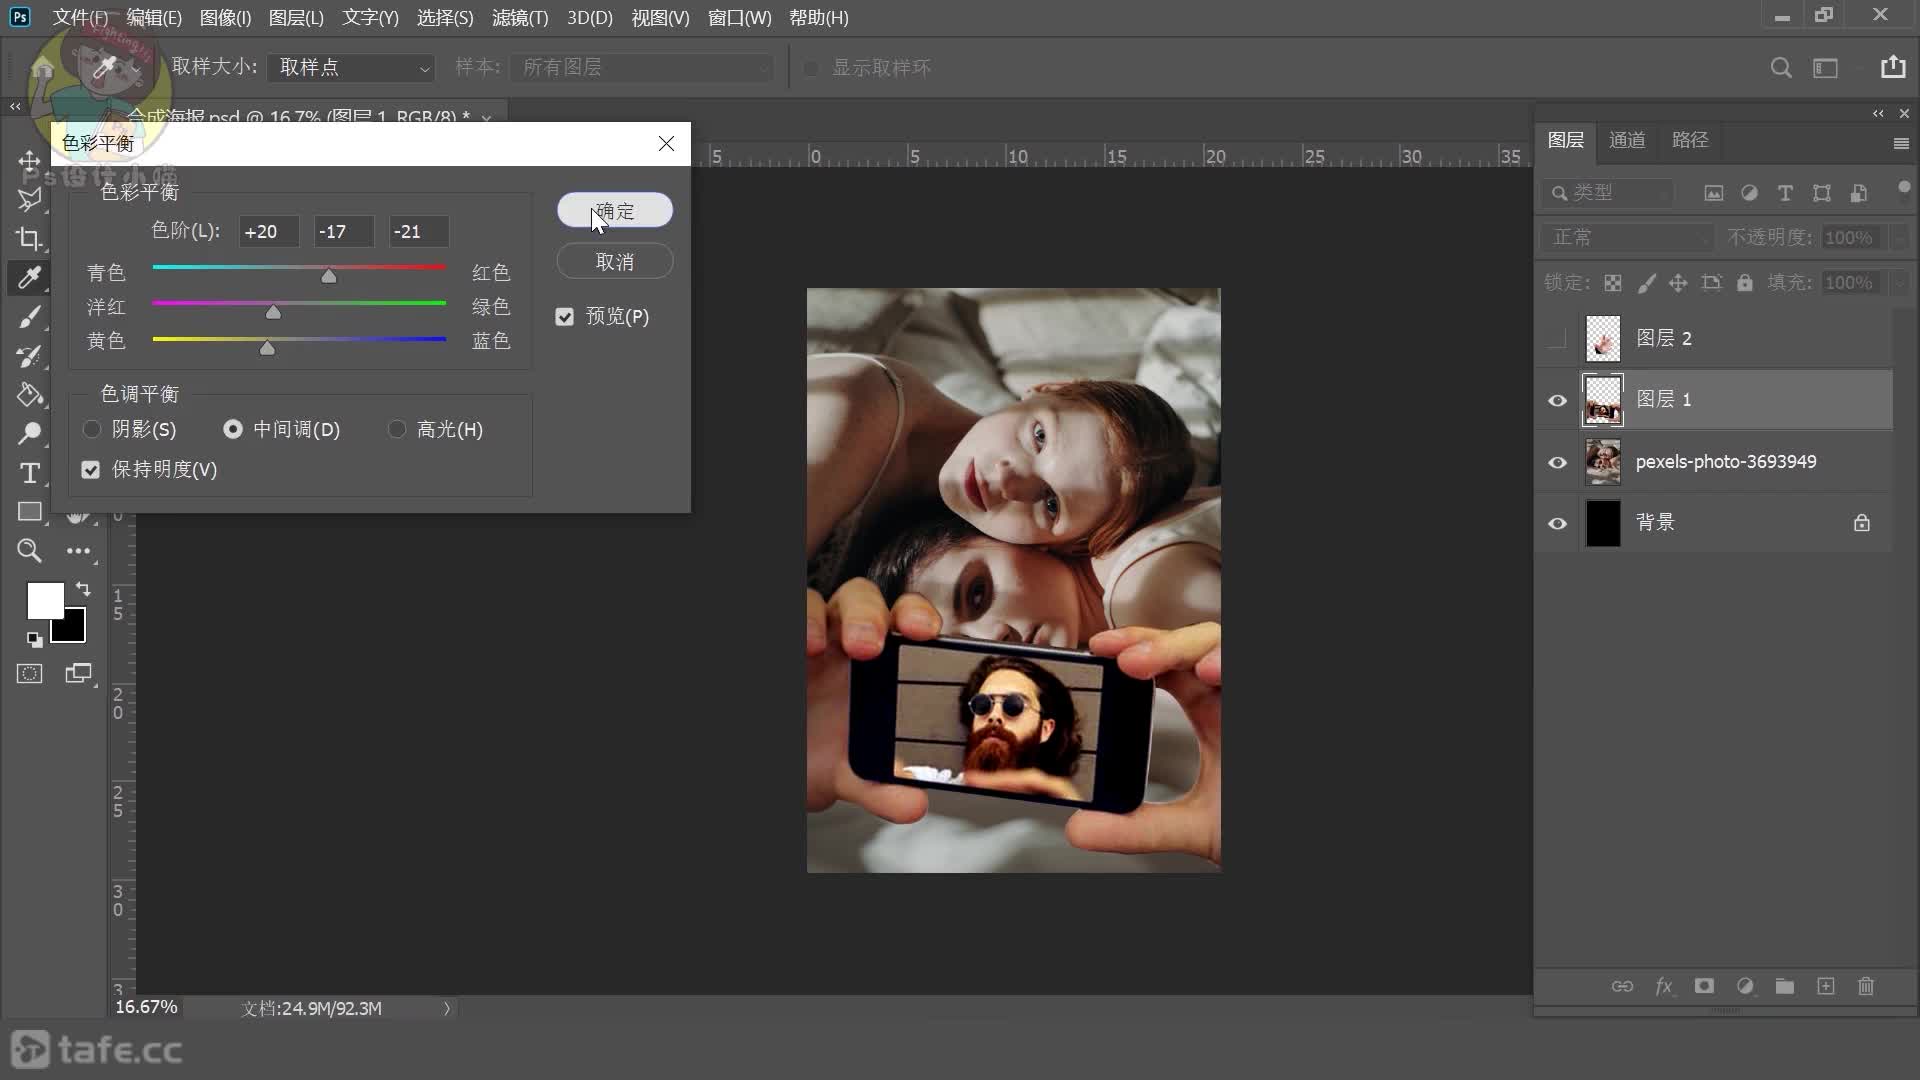Filter layers by smart objects
This screenshot has width=1920, height=1080.
pos(1858,193)
